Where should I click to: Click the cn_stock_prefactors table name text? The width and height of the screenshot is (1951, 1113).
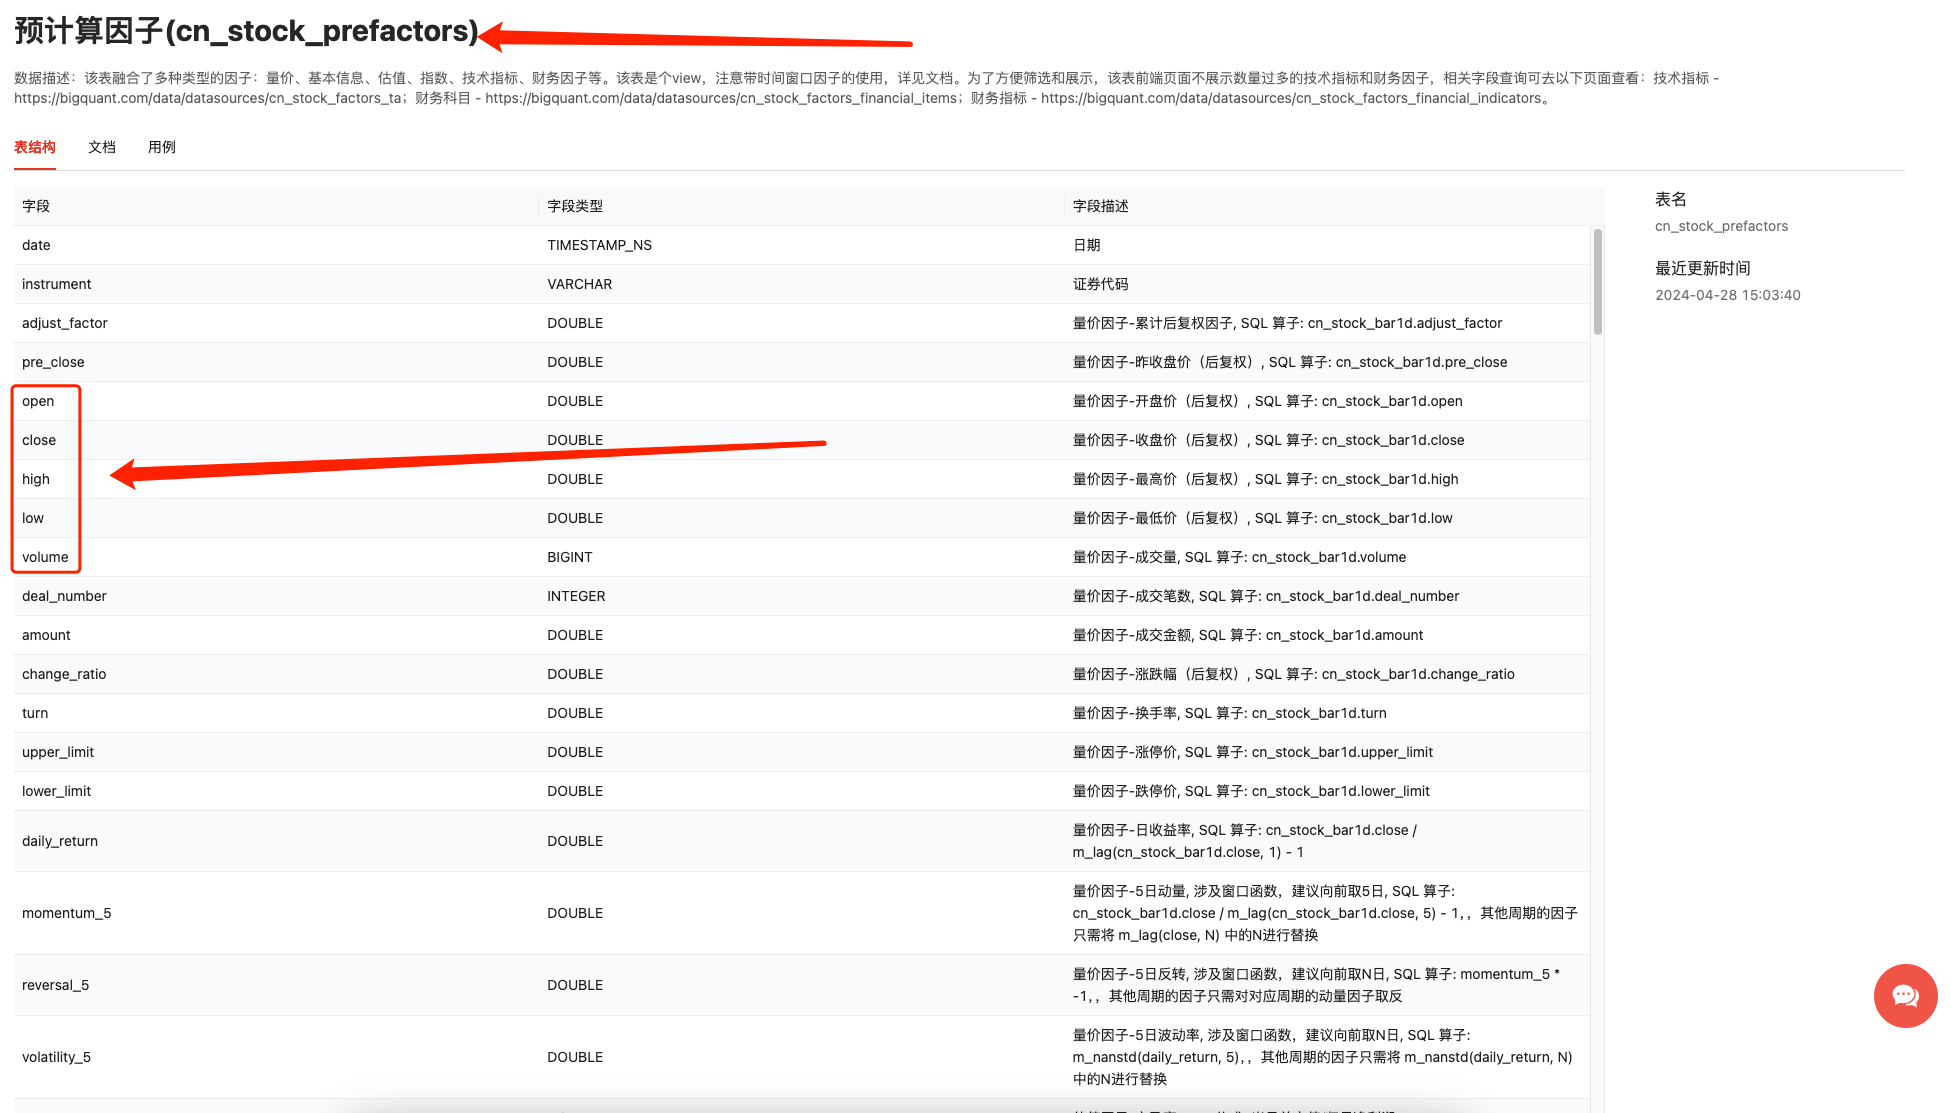(1721, 226)
